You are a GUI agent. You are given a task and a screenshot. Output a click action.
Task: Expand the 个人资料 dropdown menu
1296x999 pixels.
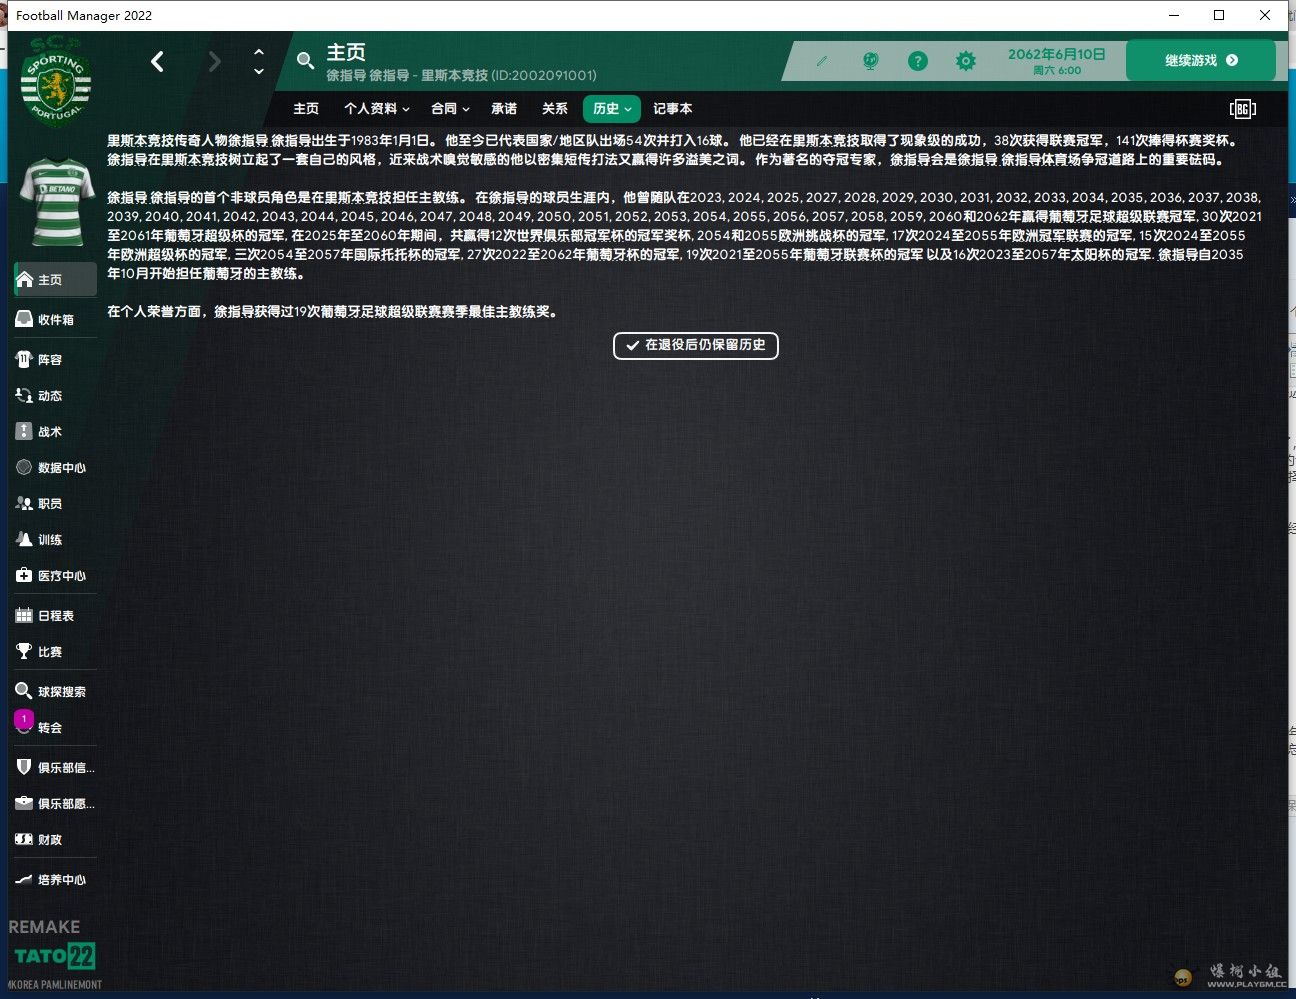tap(376, 109)
